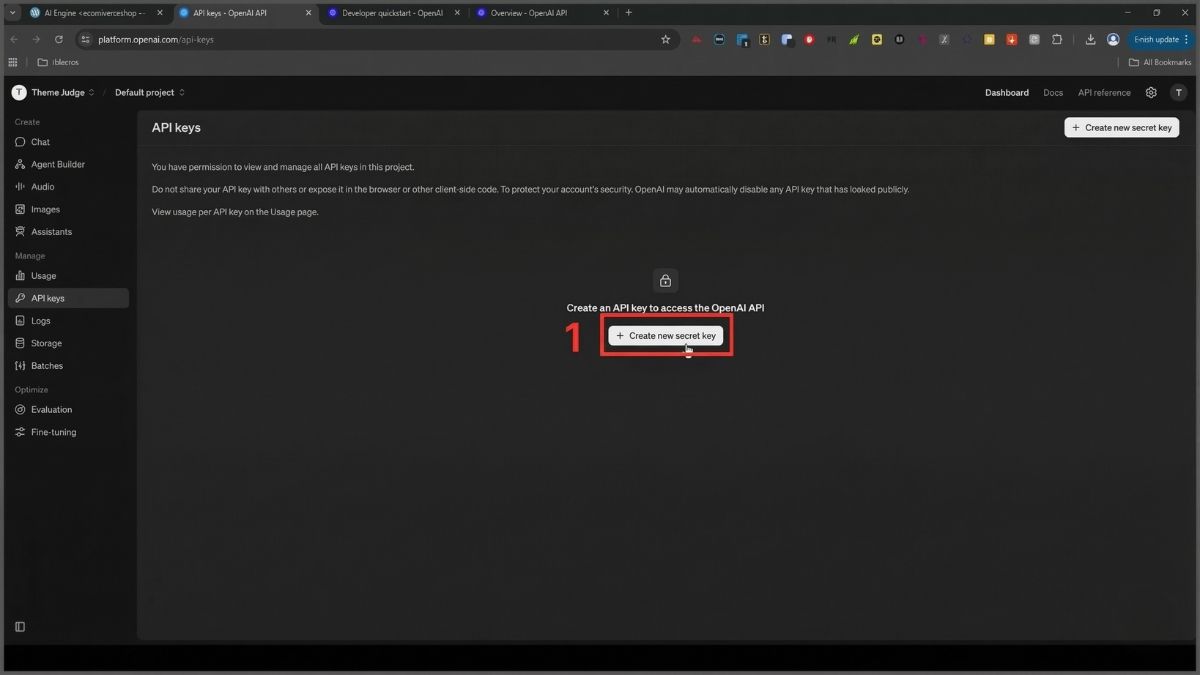
Task: Open Agent Builder in sidebar
Action: [57, 164]
